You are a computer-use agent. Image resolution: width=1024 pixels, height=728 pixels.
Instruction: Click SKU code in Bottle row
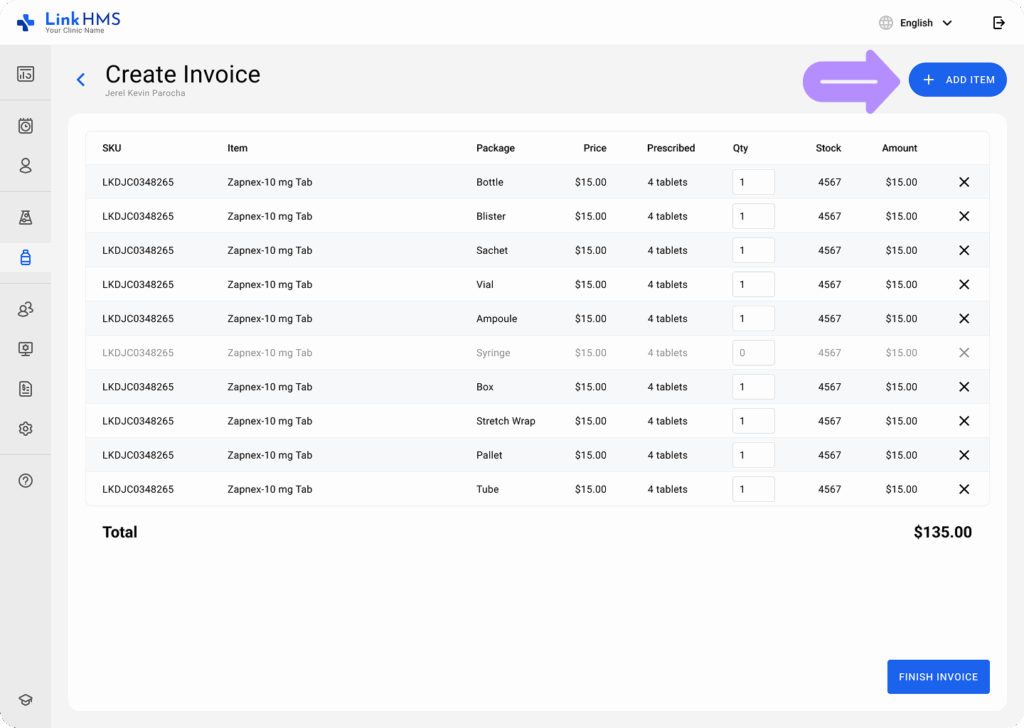pyautogui.click(x=138, y=182)
